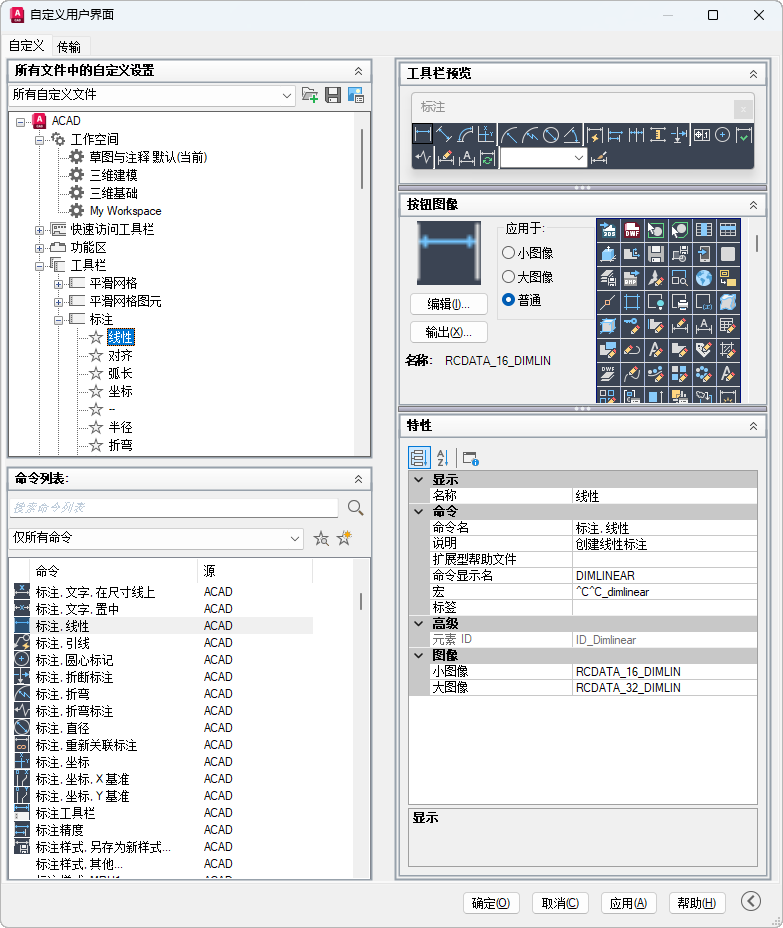Screen dimensions: 783x928
Task: Select the Aligned dimension icon in toolbar preview
Action: point(444,135)
